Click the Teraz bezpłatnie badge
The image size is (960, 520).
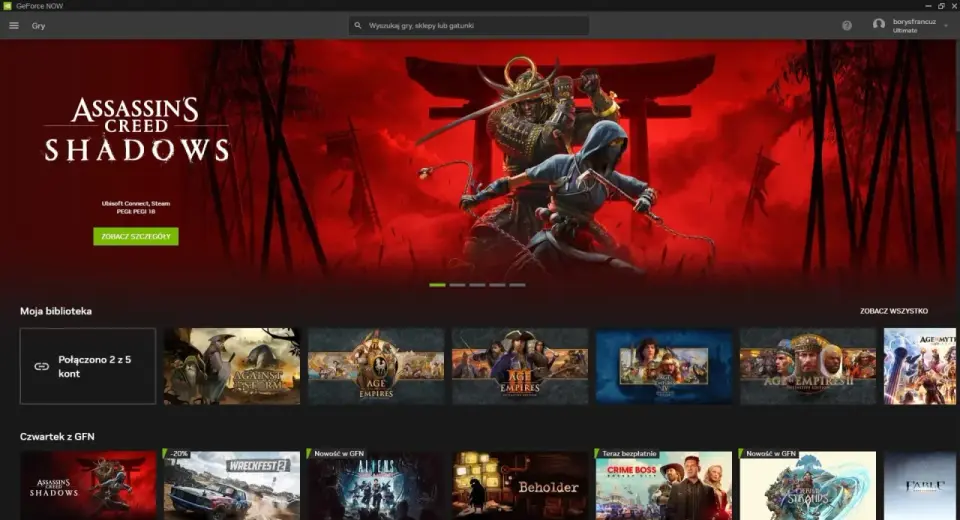(x=627, y=454)
